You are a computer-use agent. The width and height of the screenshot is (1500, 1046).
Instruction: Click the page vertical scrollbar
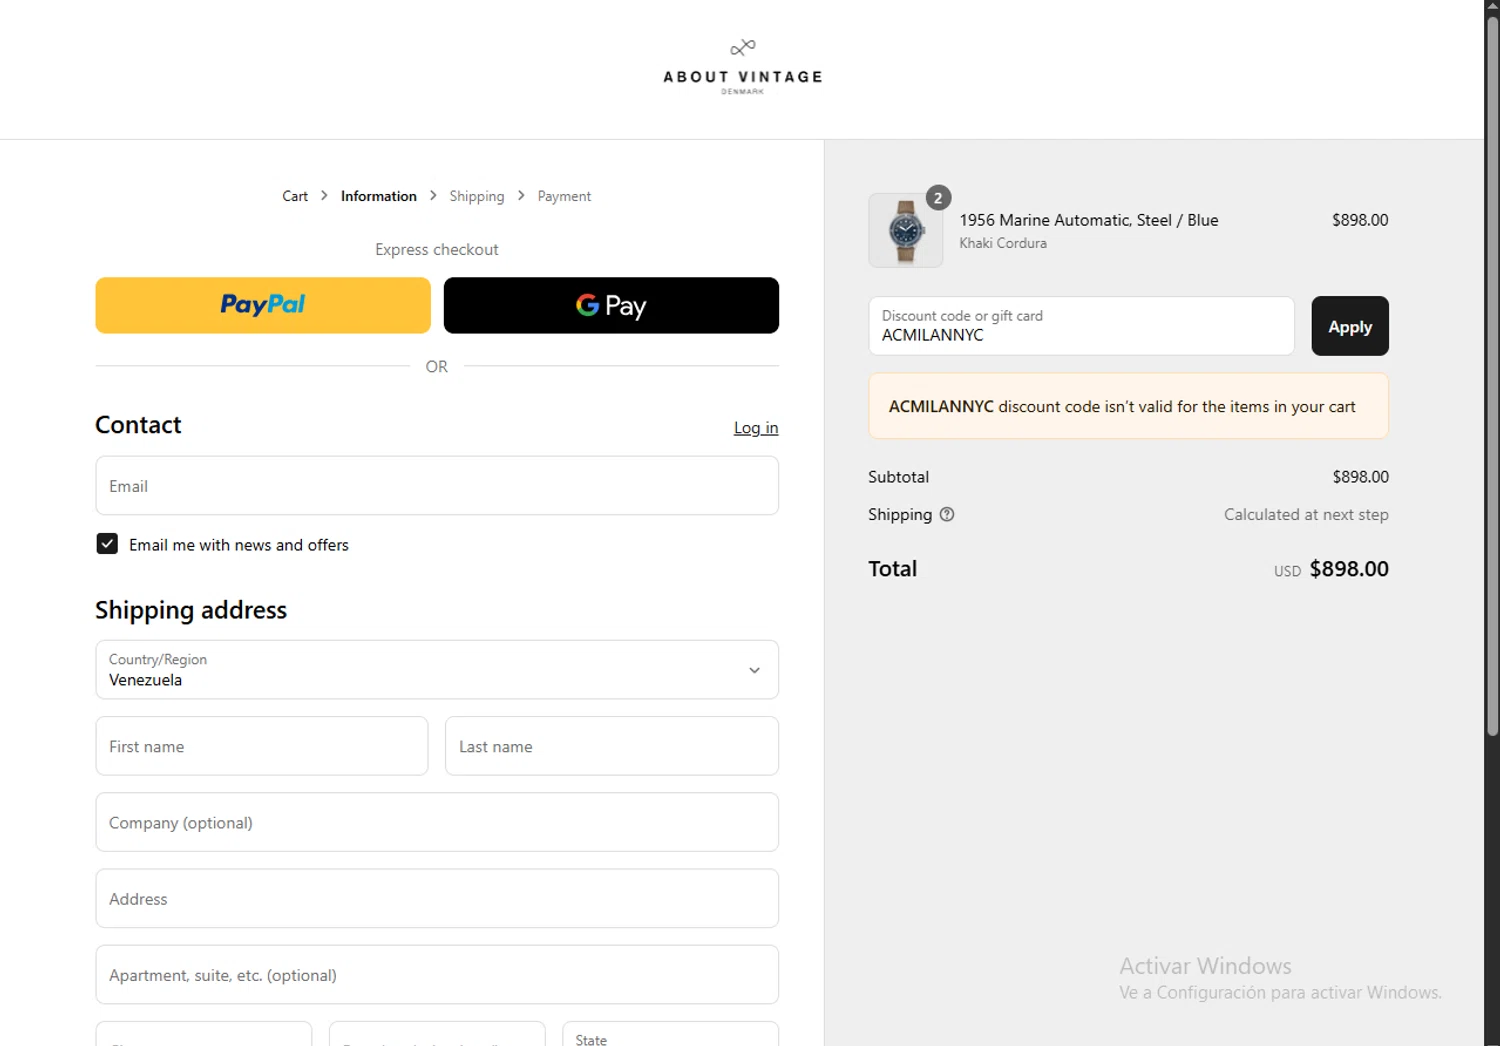point(1492,377)
